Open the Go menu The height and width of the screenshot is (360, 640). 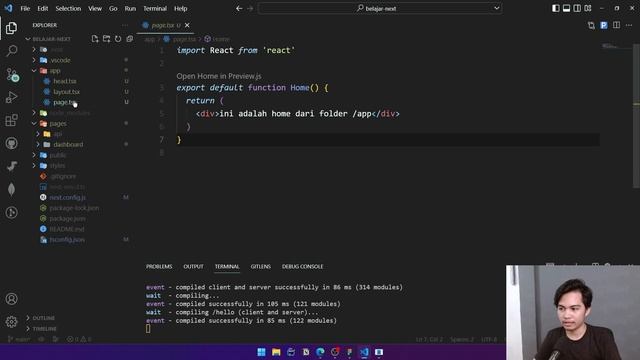[113, 8]
